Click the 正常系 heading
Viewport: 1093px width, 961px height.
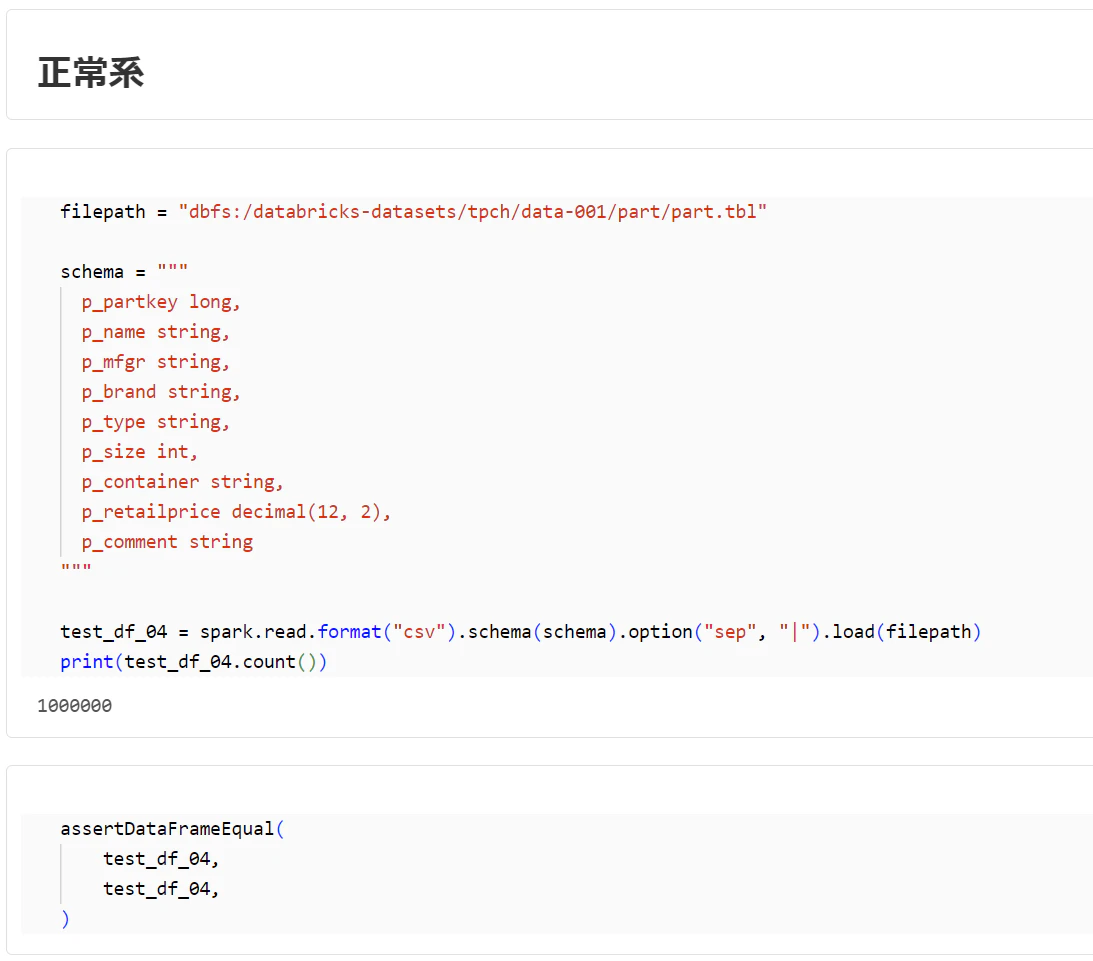91,72
